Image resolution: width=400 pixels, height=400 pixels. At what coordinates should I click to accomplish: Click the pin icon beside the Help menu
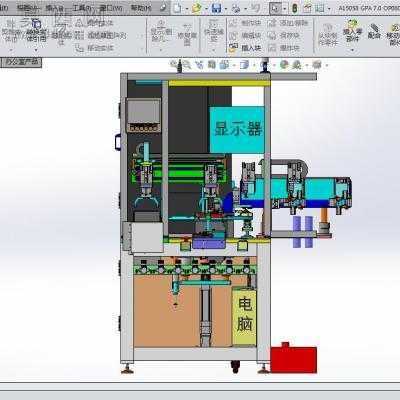click(163, 8)
